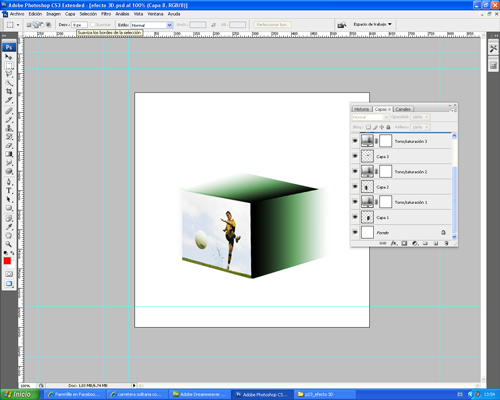The height and width of the screenshot is (400, 500).
Task: Select the Capa 2 layer thumbnail
Action: pos(367,187)
